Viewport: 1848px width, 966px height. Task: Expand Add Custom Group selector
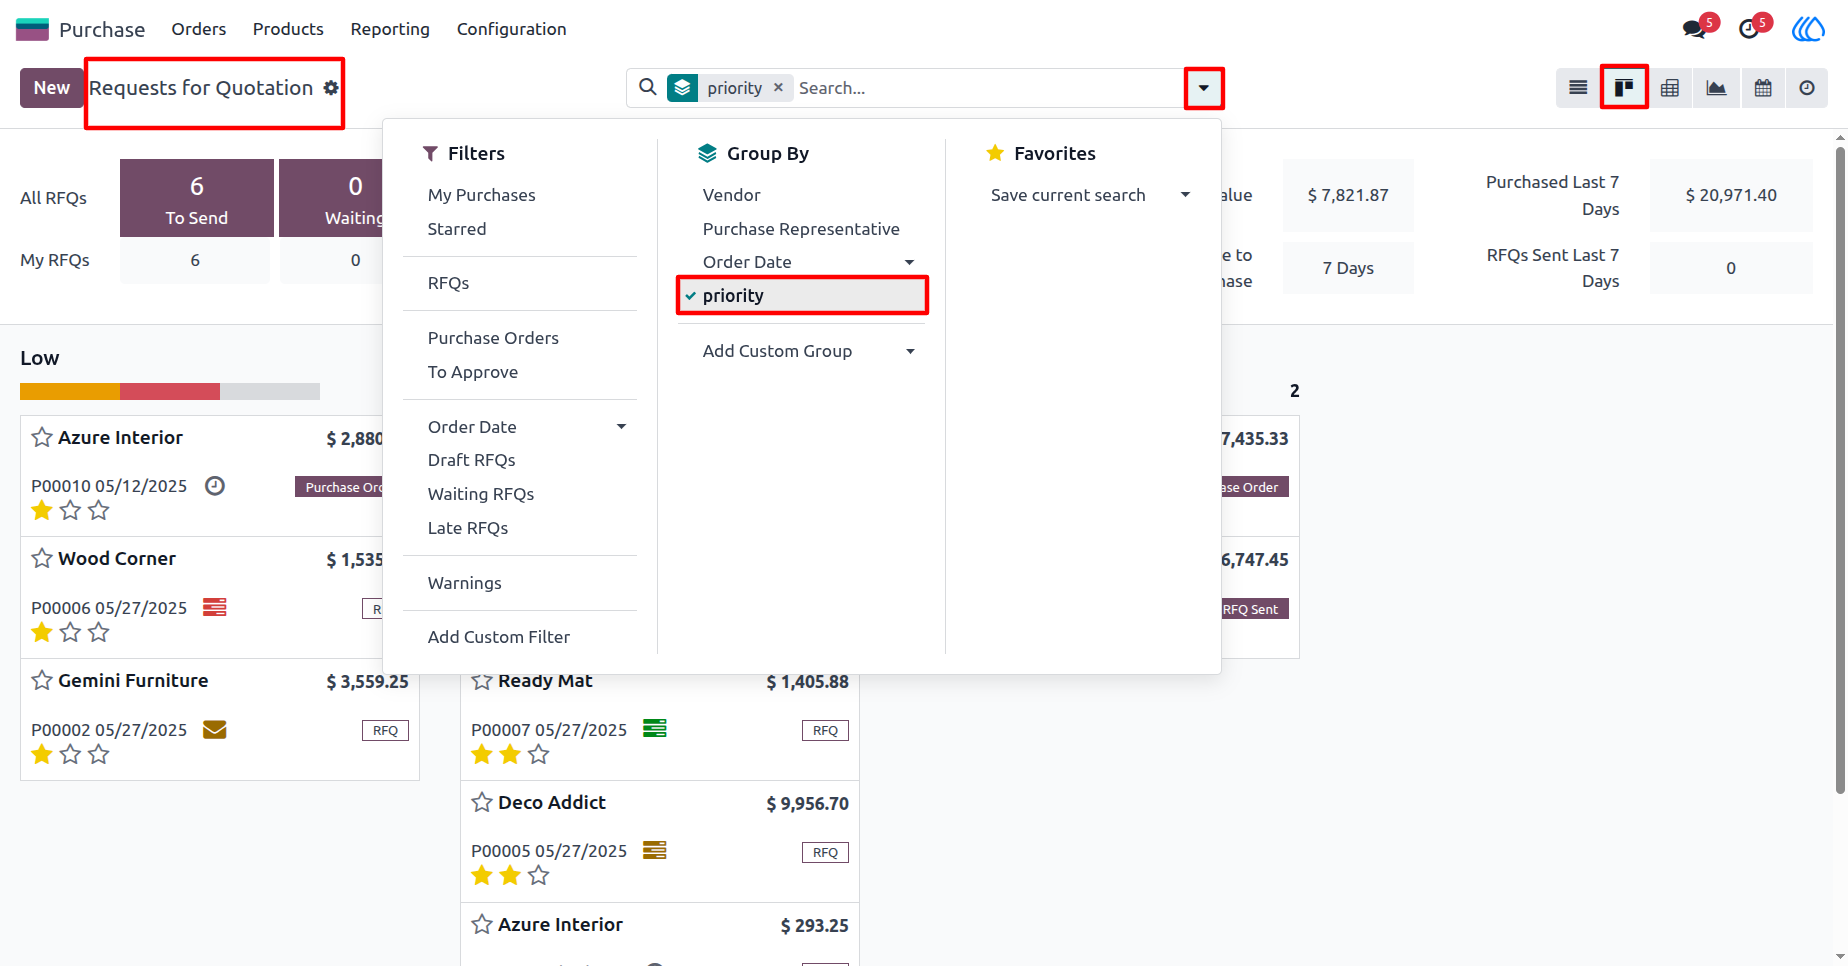(910, 351)
